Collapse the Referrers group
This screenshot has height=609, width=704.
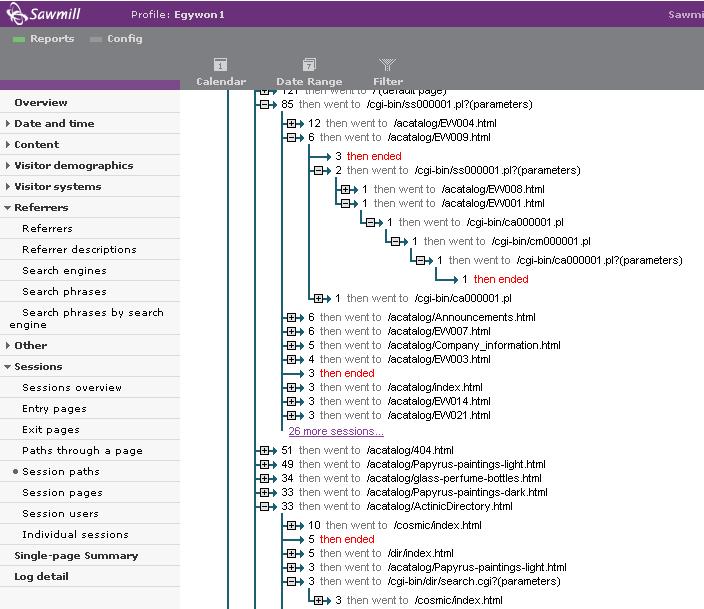pyautogui.click(x=8, y=207)
